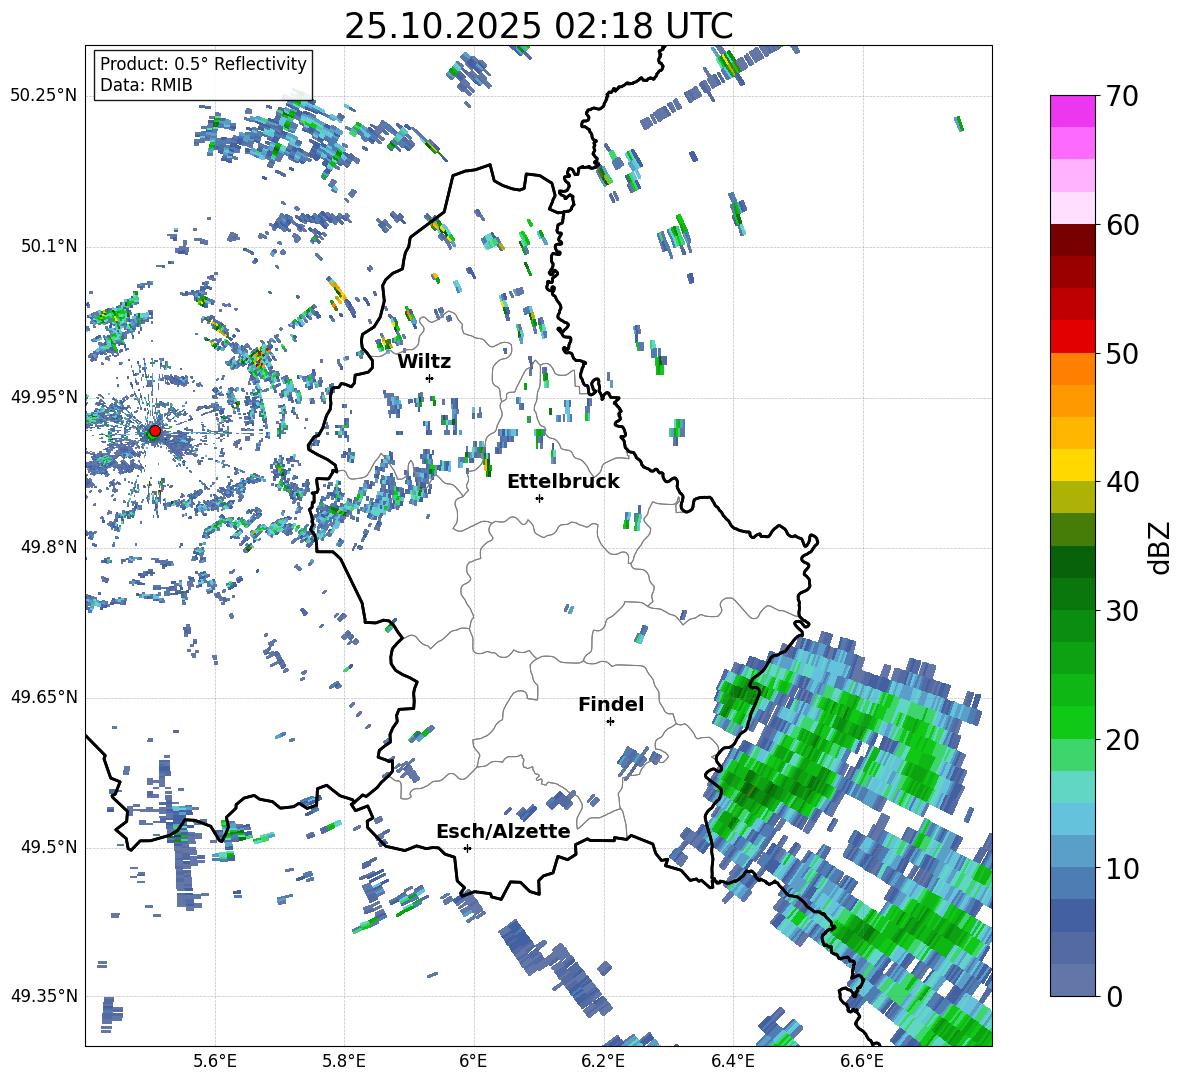Click the 0 label on colorbar

tap(1113, 996)
